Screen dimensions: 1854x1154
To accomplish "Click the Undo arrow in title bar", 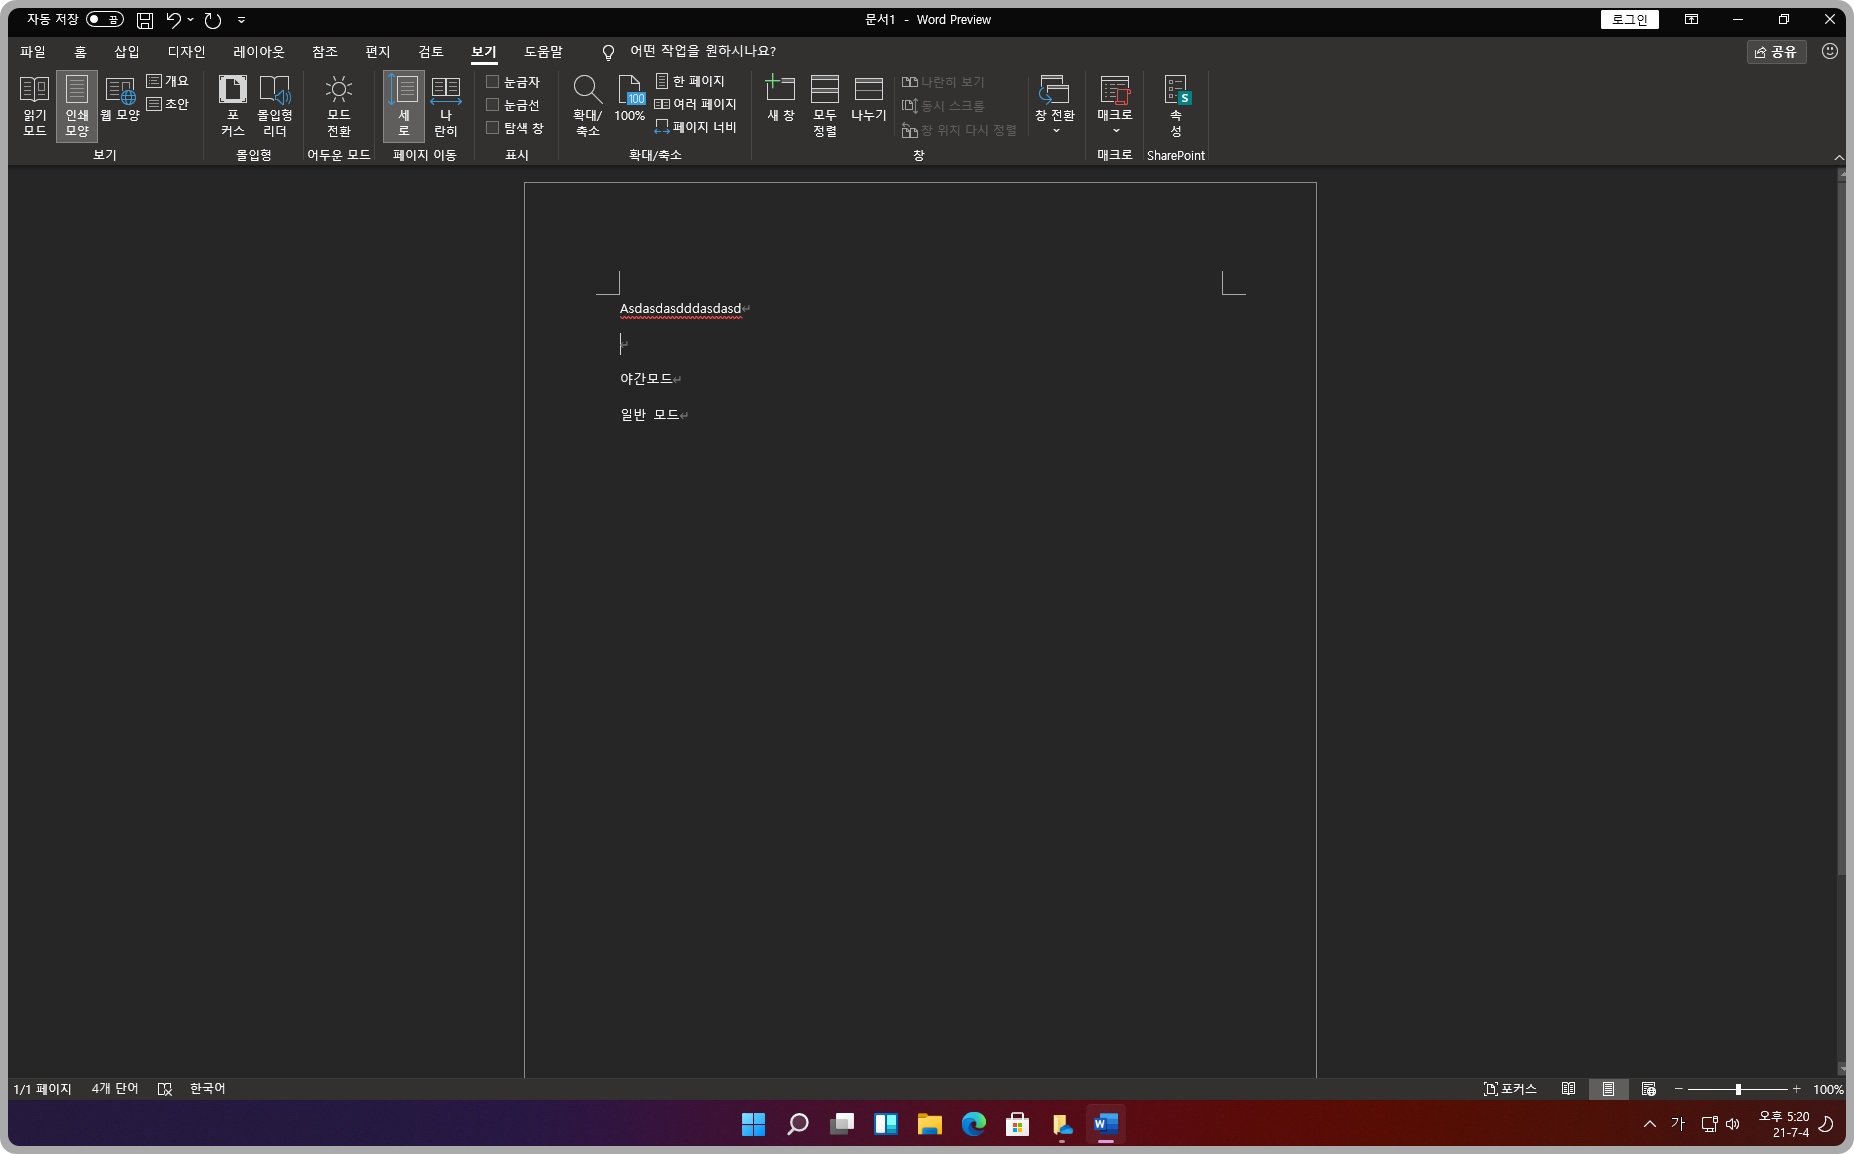I will (x=174, y=20).
